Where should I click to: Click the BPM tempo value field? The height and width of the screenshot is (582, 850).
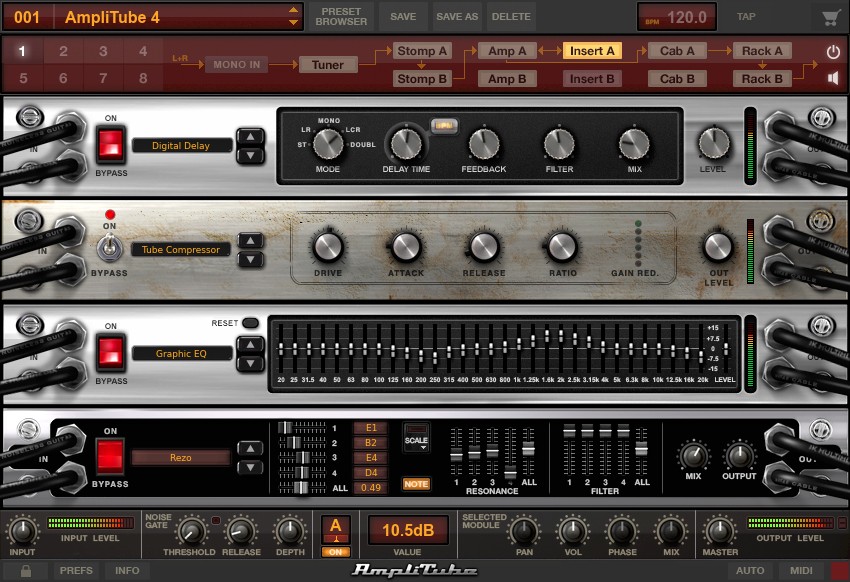[677, 17]
